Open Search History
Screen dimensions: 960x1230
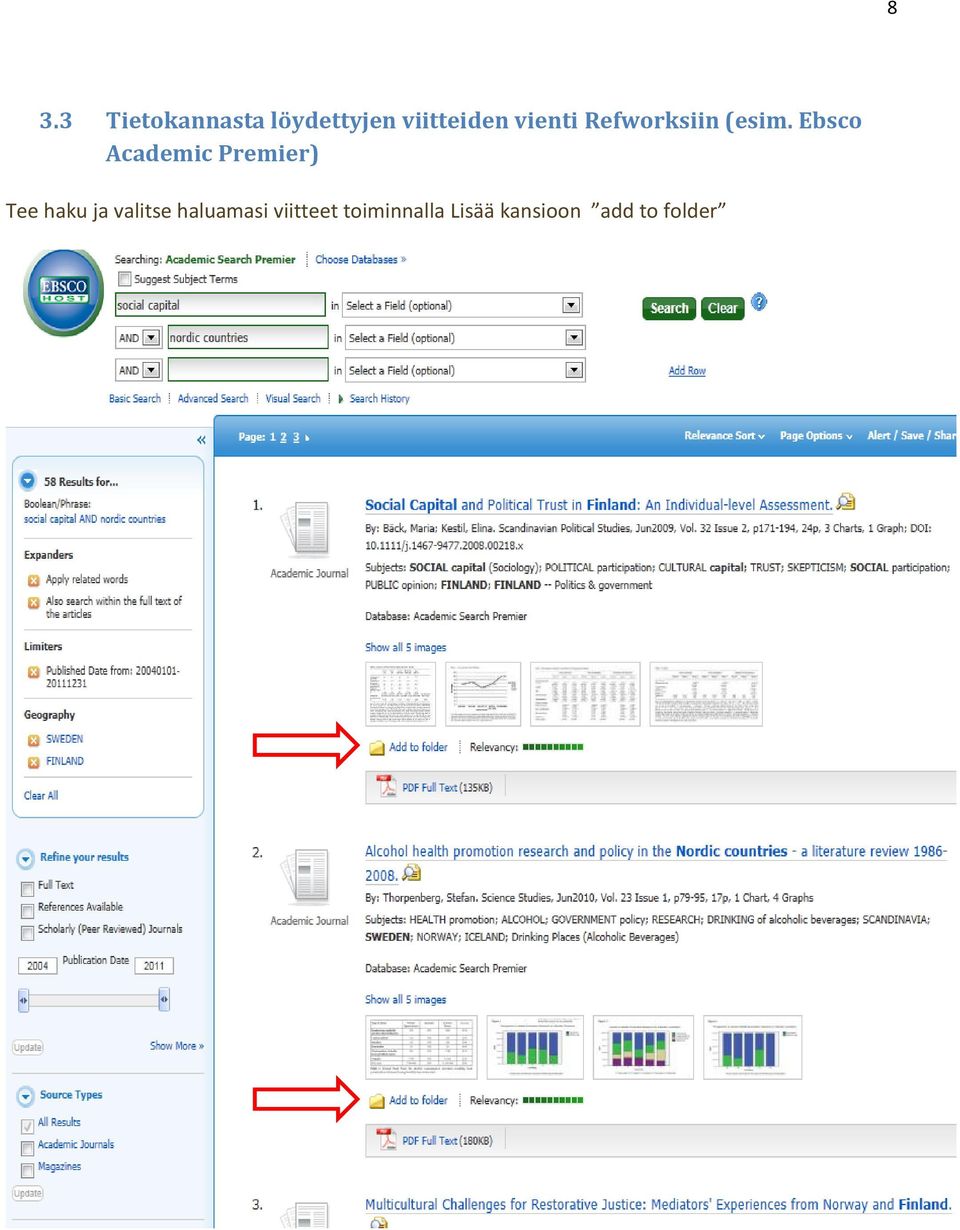(379, 398)
